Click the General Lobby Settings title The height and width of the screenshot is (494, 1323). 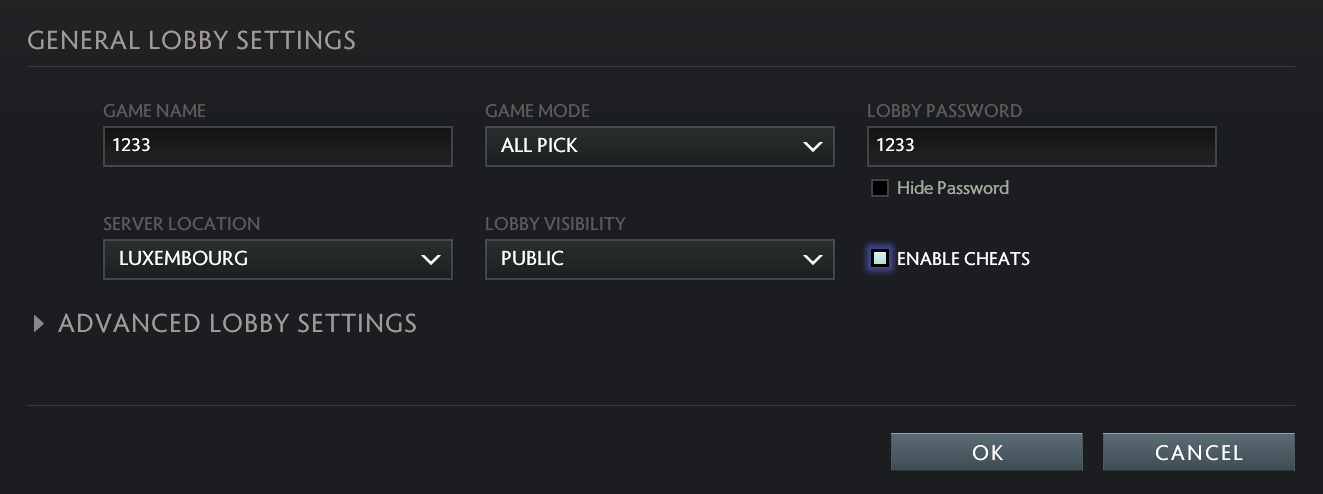pos(191,40)
